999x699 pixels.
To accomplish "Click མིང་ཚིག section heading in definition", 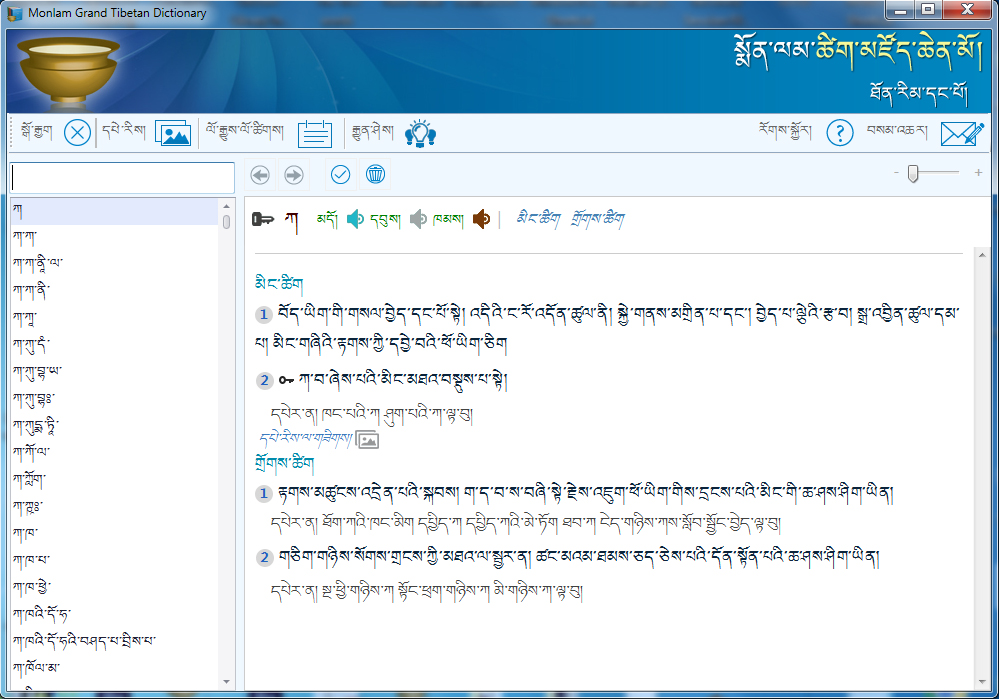I will coord(278,283).
